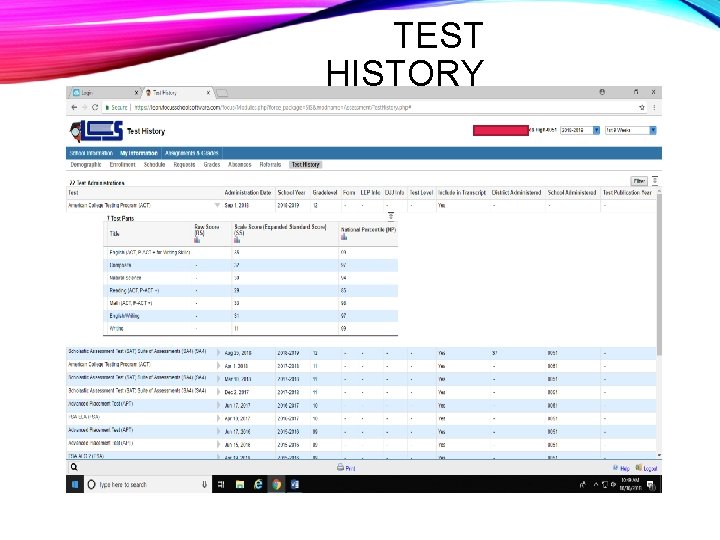Click the Logout icon
The height and width of the screenshot is (540, 720).
pos(639,468)
